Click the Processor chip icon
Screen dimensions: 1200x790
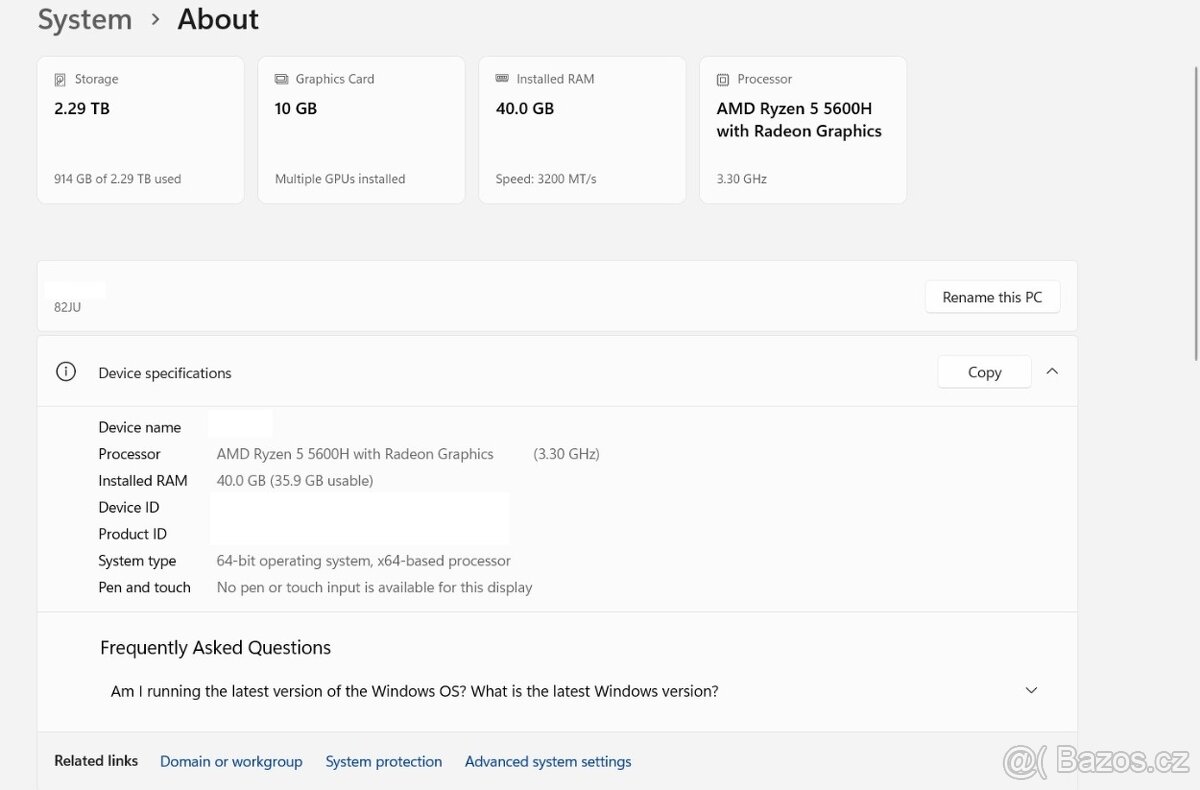723,79
